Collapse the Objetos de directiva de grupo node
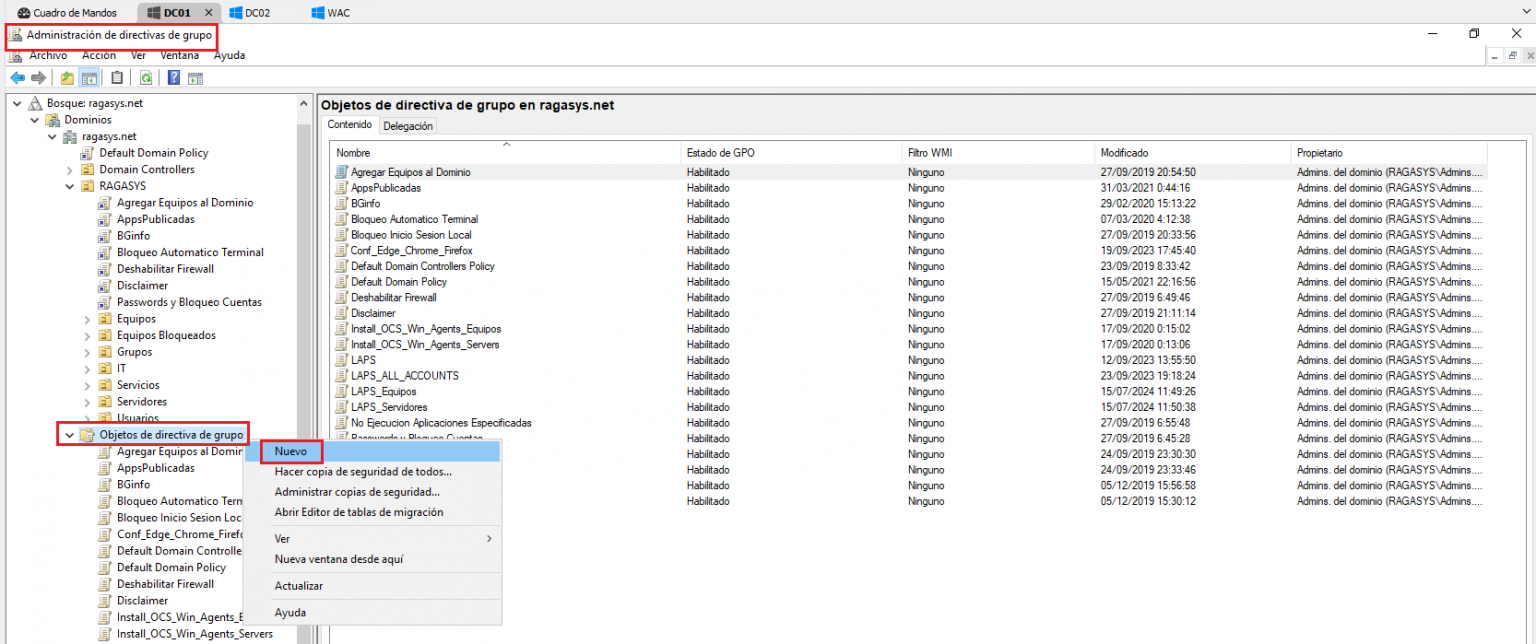Image resolution: width=1536 pixels, height=644 pixels. click(x=69, y=435)
